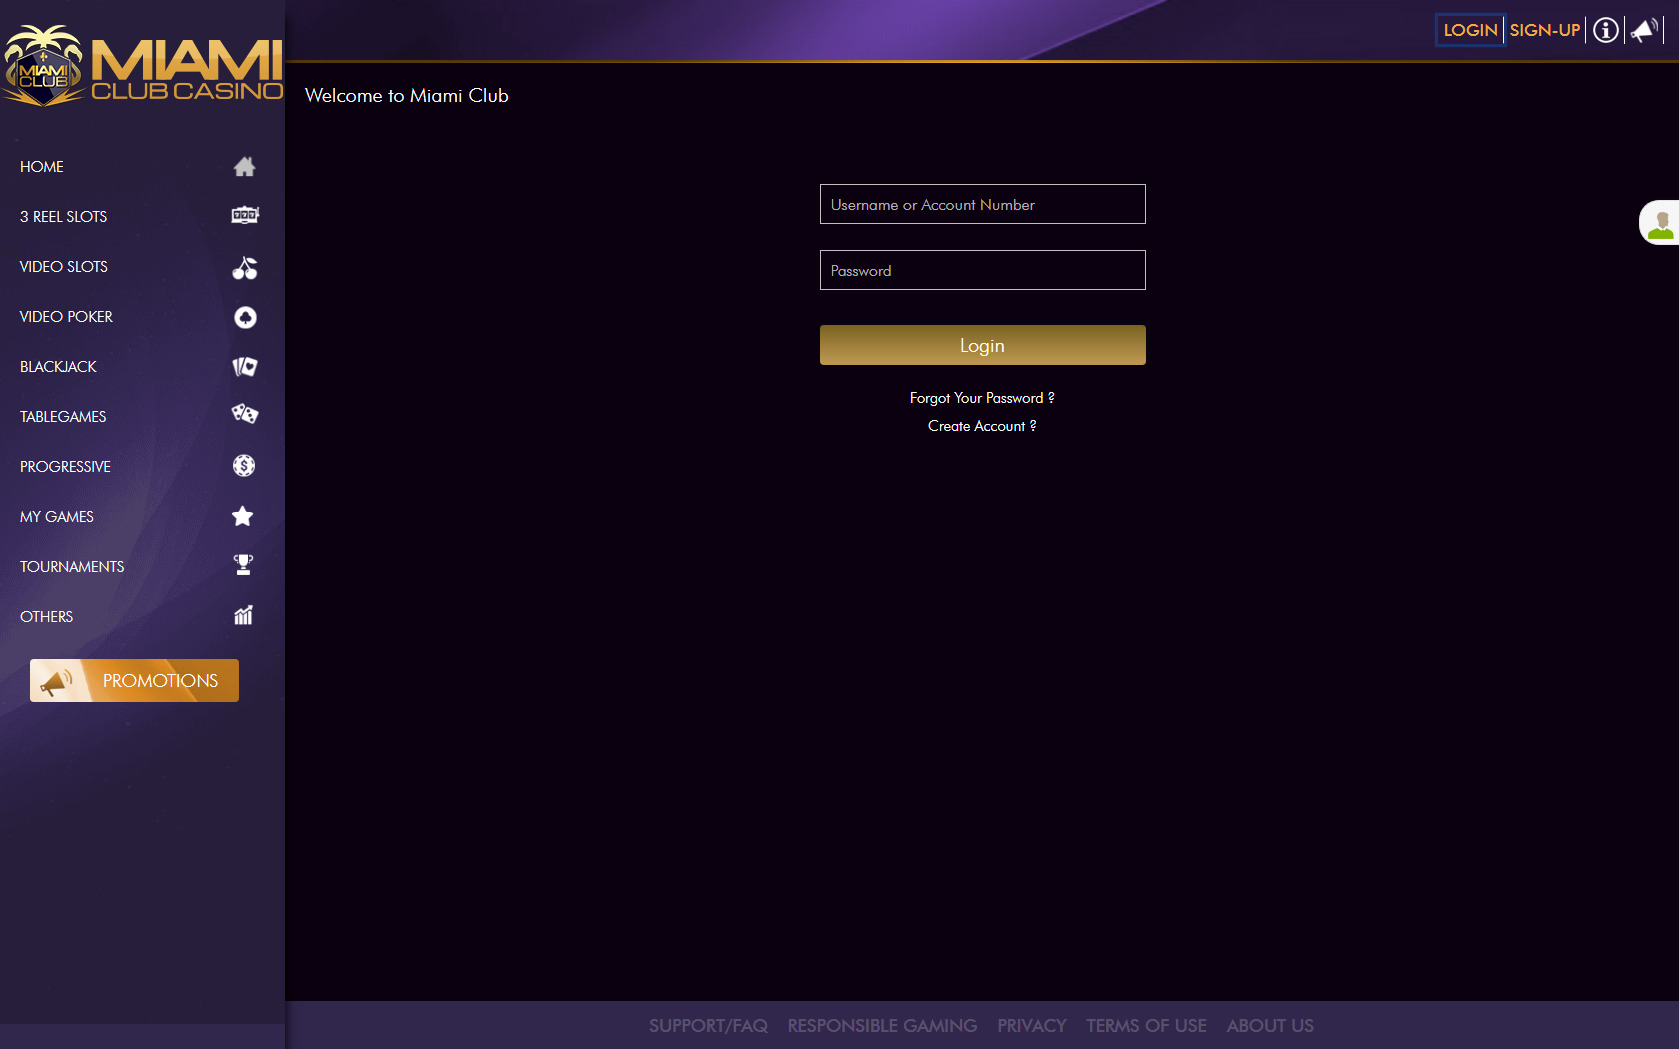Click Forgot Your Password link
This screenshot has height=1049, width=1679.
tap(982, 398)
